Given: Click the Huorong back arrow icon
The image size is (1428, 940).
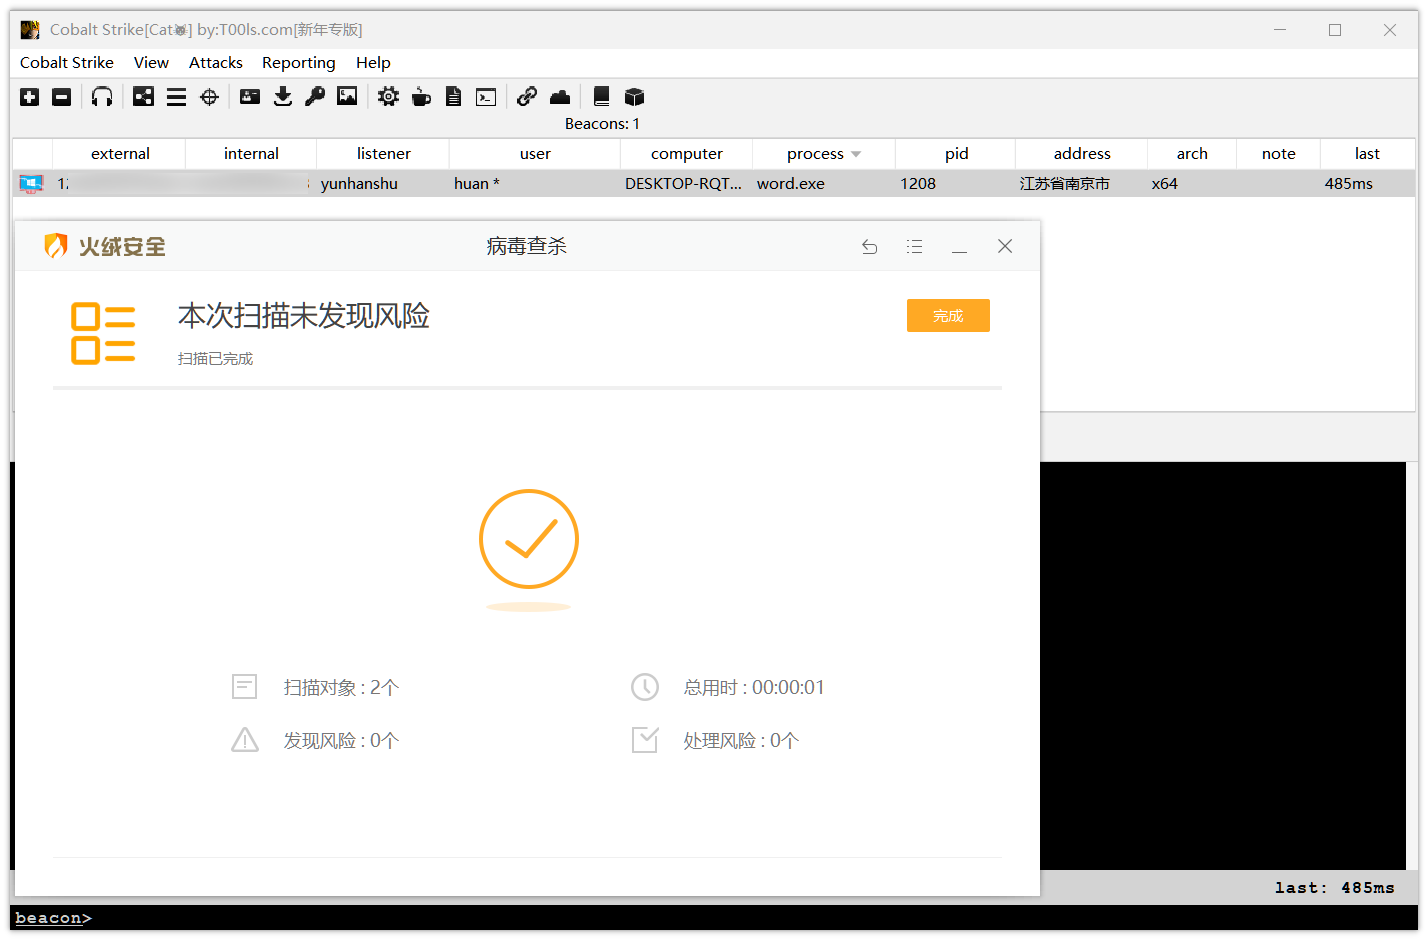Looking at the screenshot, I should (x=870, y=247).
